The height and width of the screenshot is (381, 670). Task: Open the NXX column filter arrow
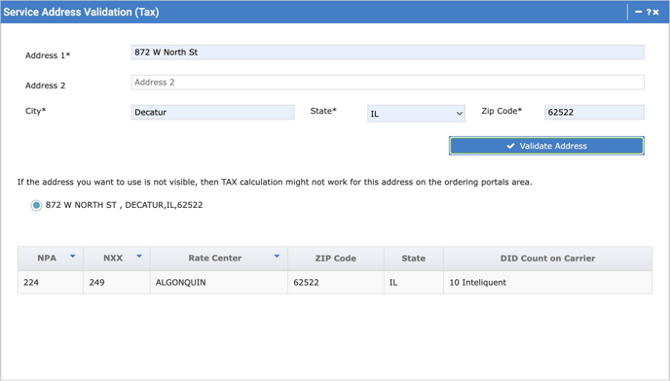click(x=139, y=256)
